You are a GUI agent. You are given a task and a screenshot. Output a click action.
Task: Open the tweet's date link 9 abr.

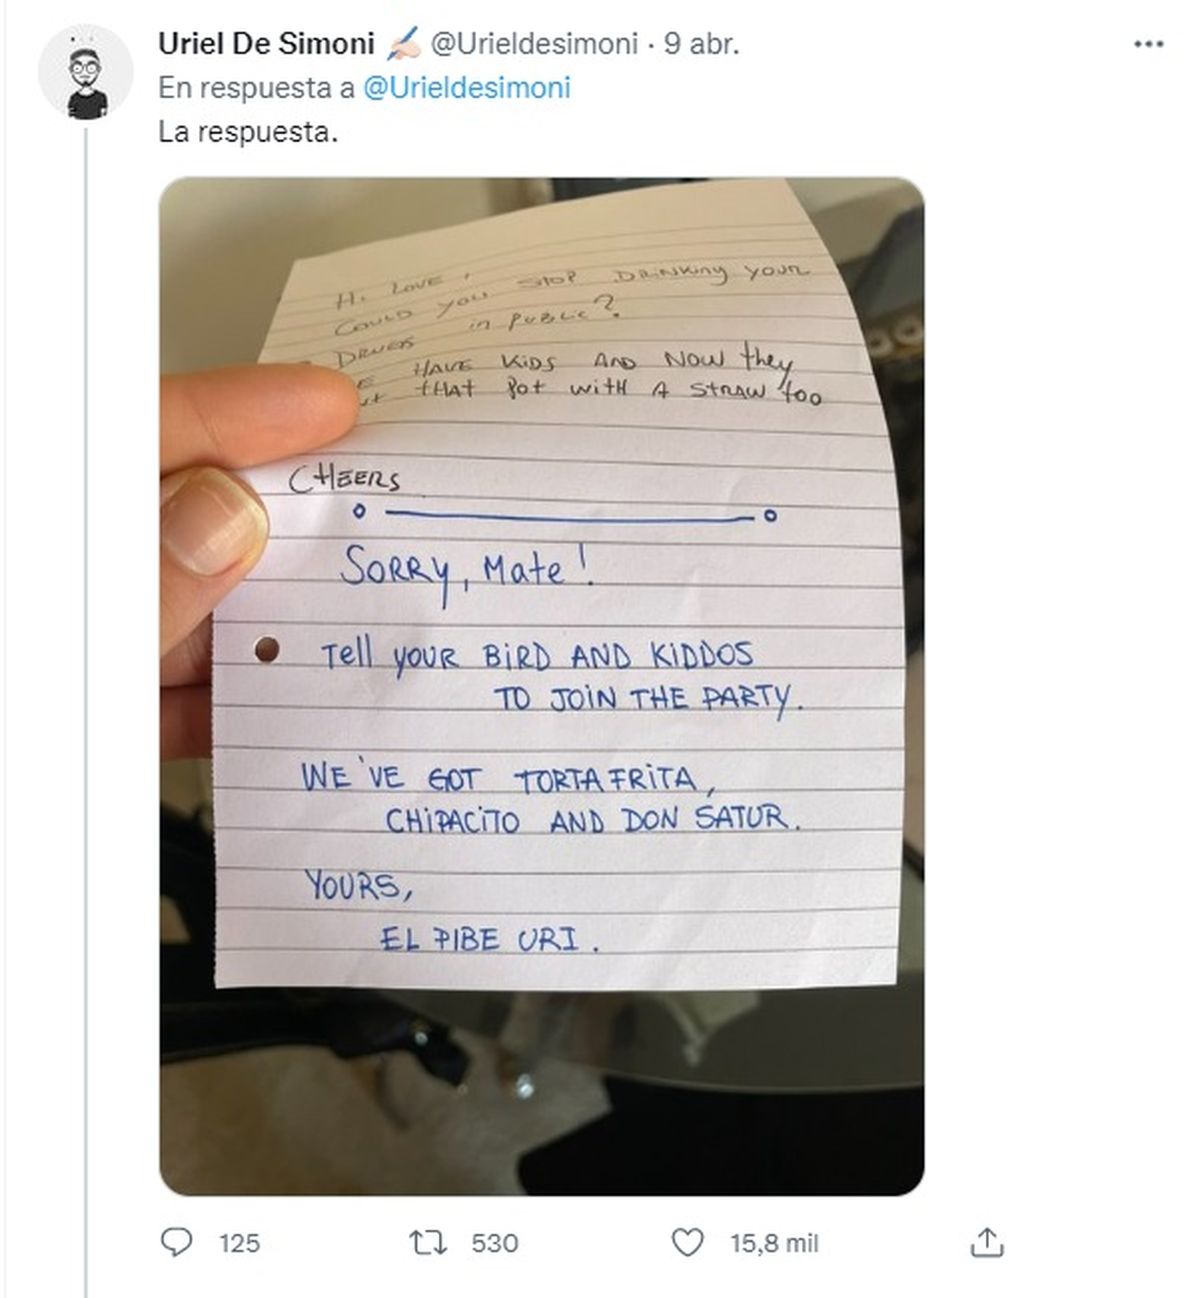(x=701, y=44)
